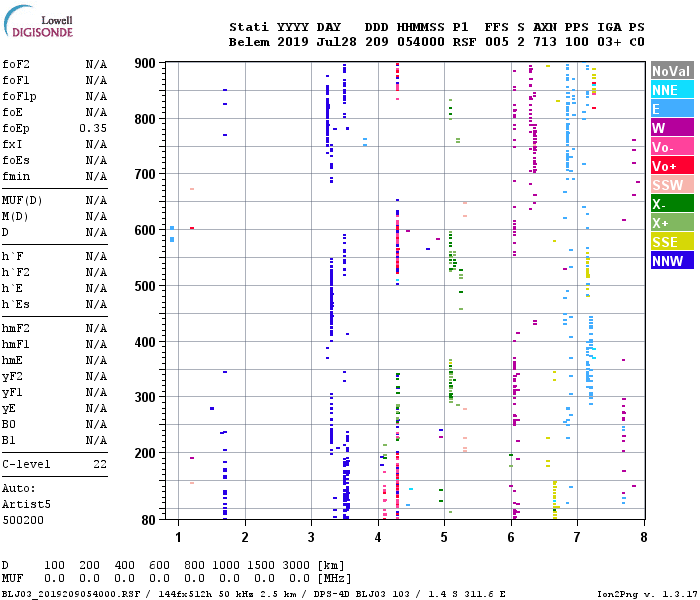Image resolution: width=700 pixels, height=600 pixels.
Task: Click the station name Belem
Action: [249, 42]
